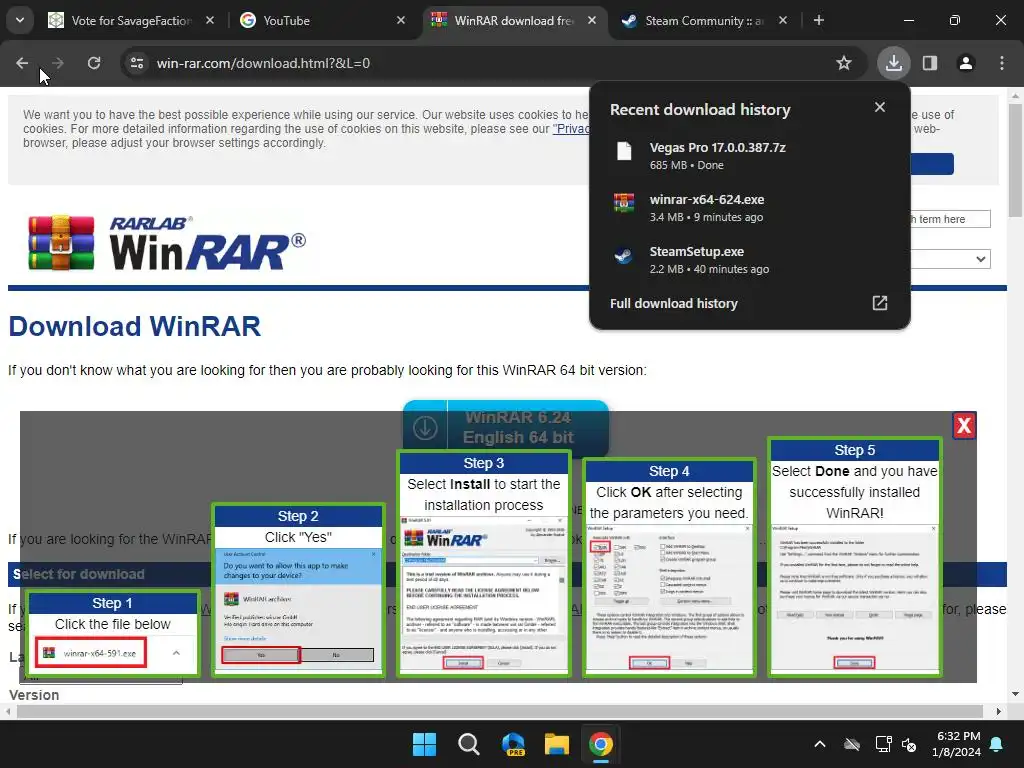Open File Explorer from the taskbar
The width and height of the screenshot is (1024, 768).
557,744
